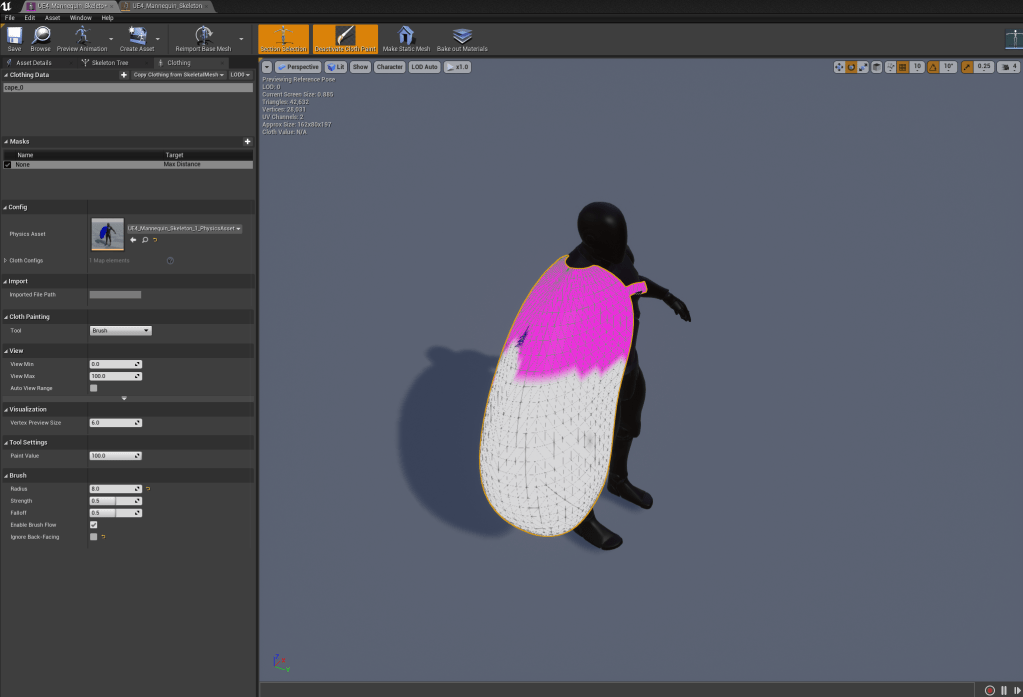This screenshot has height=697, width=1023.
Task: Adjust the brush Strength slider
Action: point(115,500)
